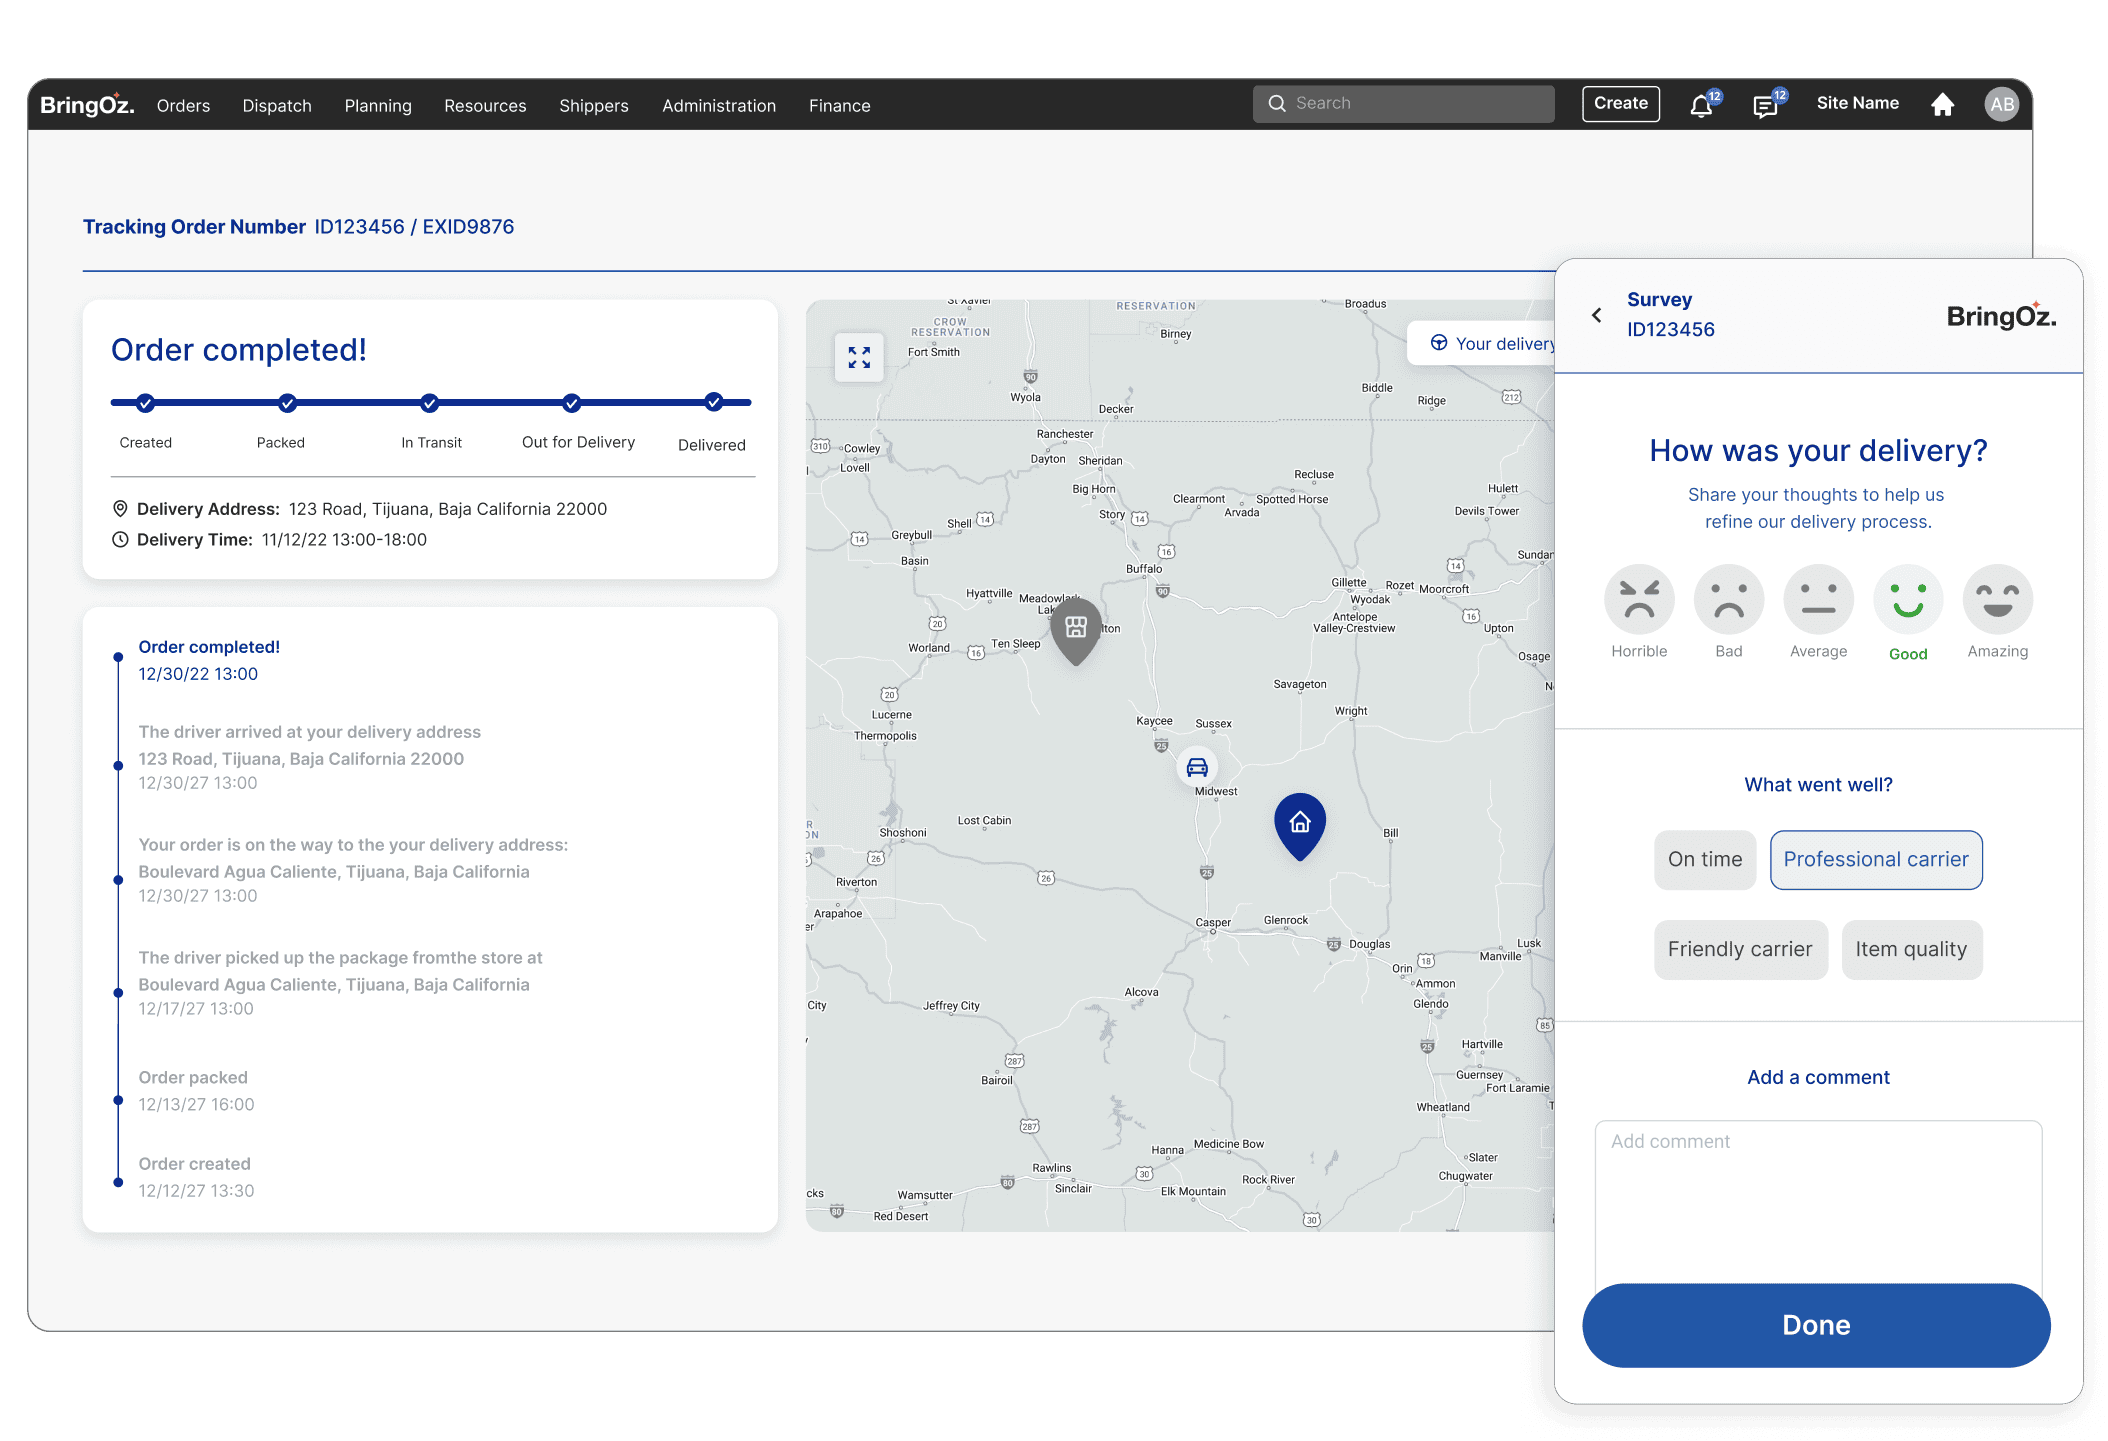2108x1441 pixels.
Task: Click the Created progress checkpoint
Action: 145,402
